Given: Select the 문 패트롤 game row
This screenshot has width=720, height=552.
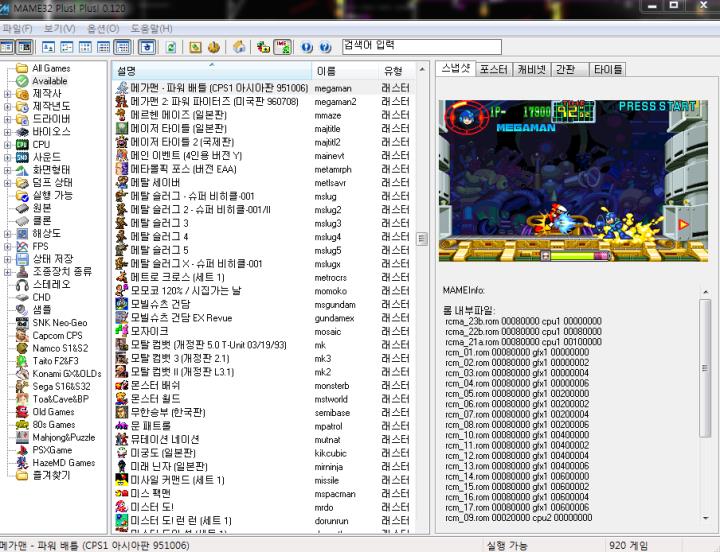Looking at the screenshot, I should (x=264, y=426).
